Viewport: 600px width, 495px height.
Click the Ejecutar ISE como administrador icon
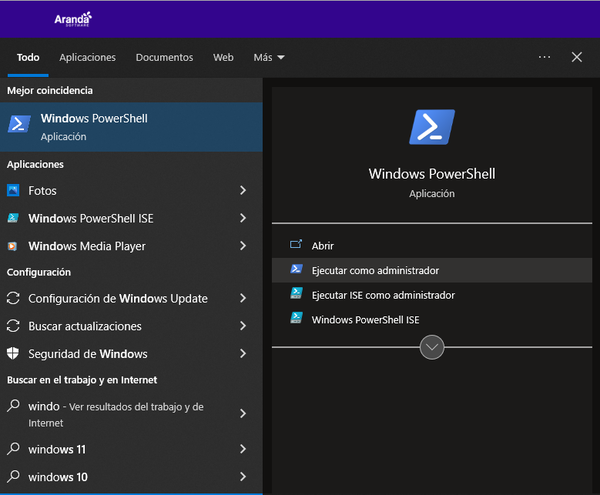click(x=296, y=293)
